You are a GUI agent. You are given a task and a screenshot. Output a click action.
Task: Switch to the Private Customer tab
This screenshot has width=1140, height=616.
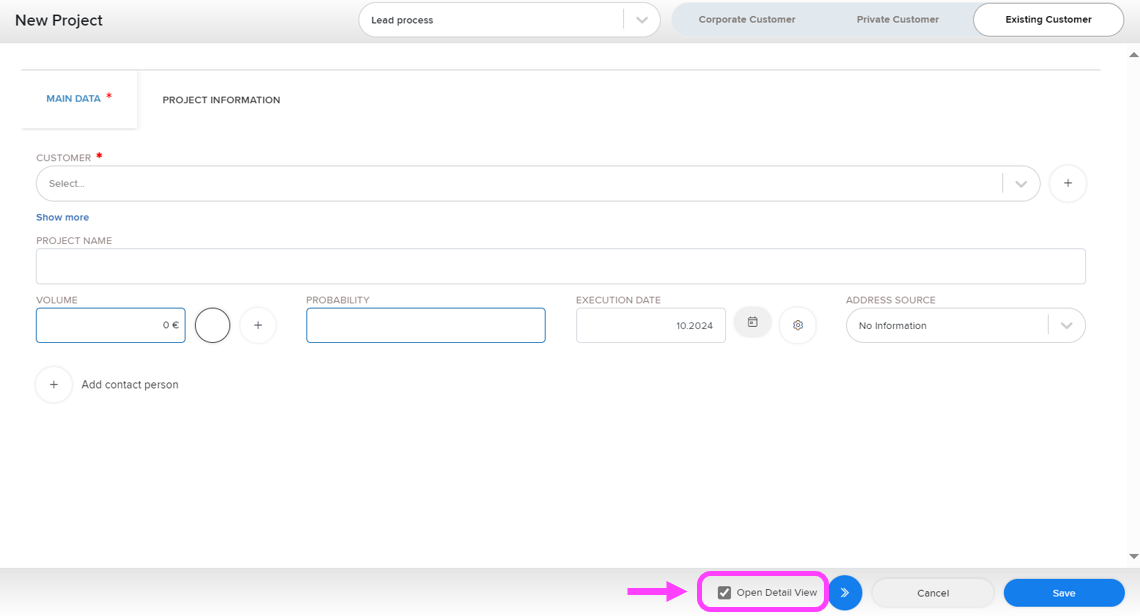[897, 20]
